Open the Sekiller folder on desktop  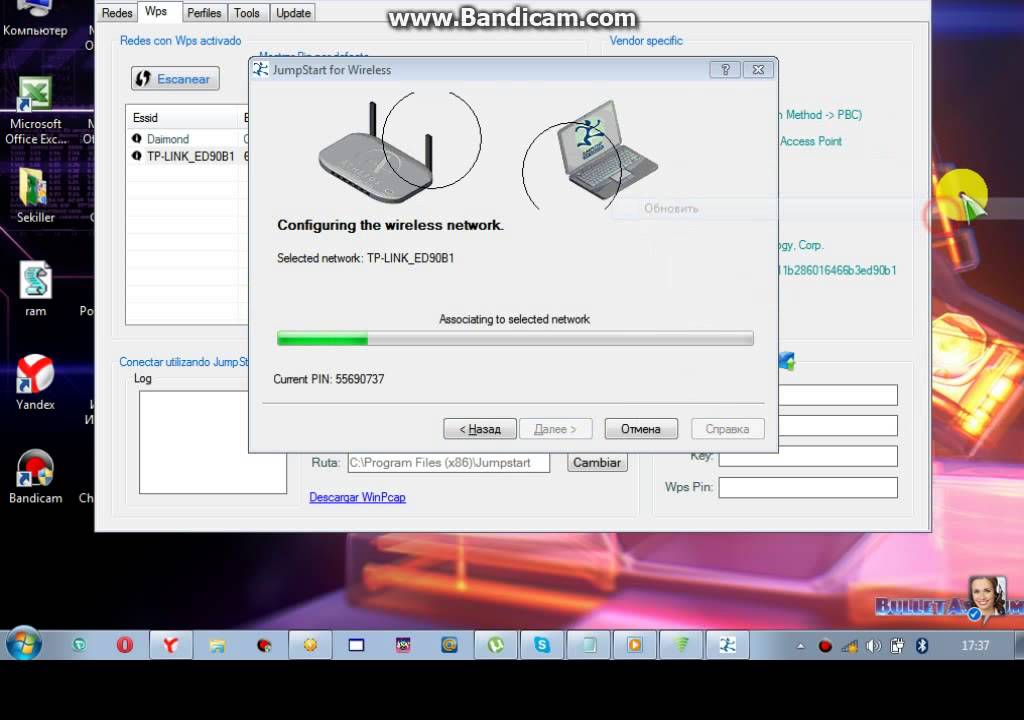pyautogui.click(x=35, y=195)
